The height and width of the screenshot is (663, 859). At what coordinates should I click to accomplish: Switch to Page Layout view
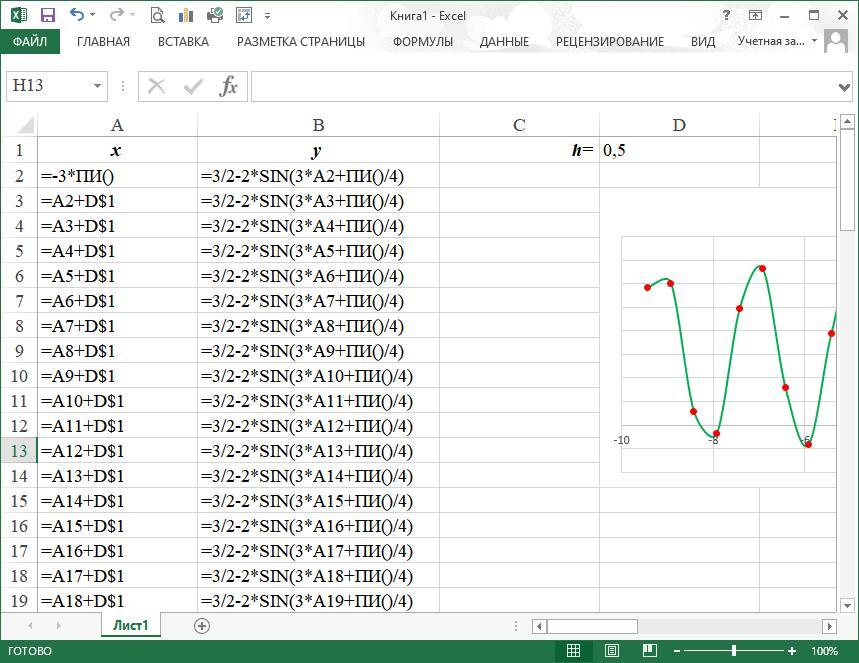click(x=610, y=651)
